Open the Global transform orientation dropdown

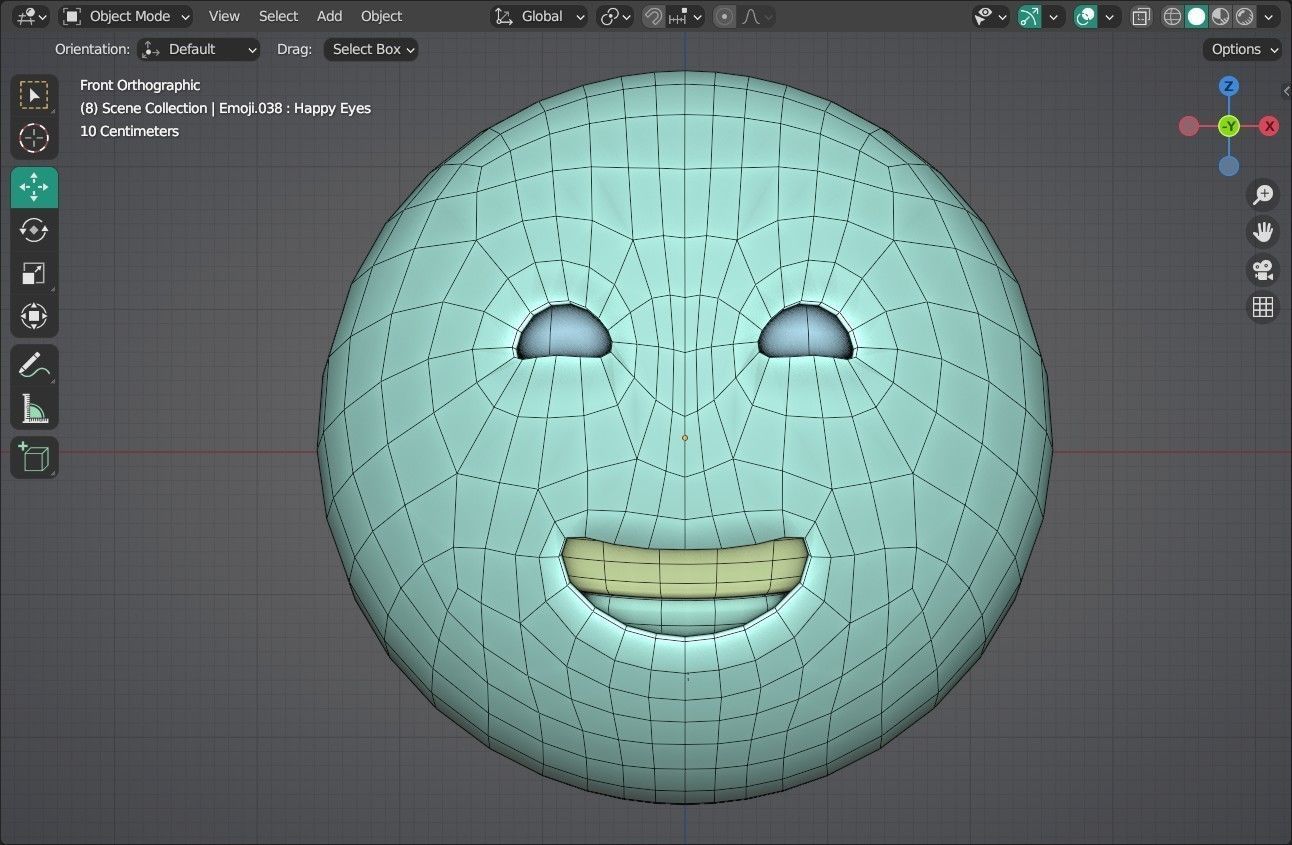click(540, 16)
